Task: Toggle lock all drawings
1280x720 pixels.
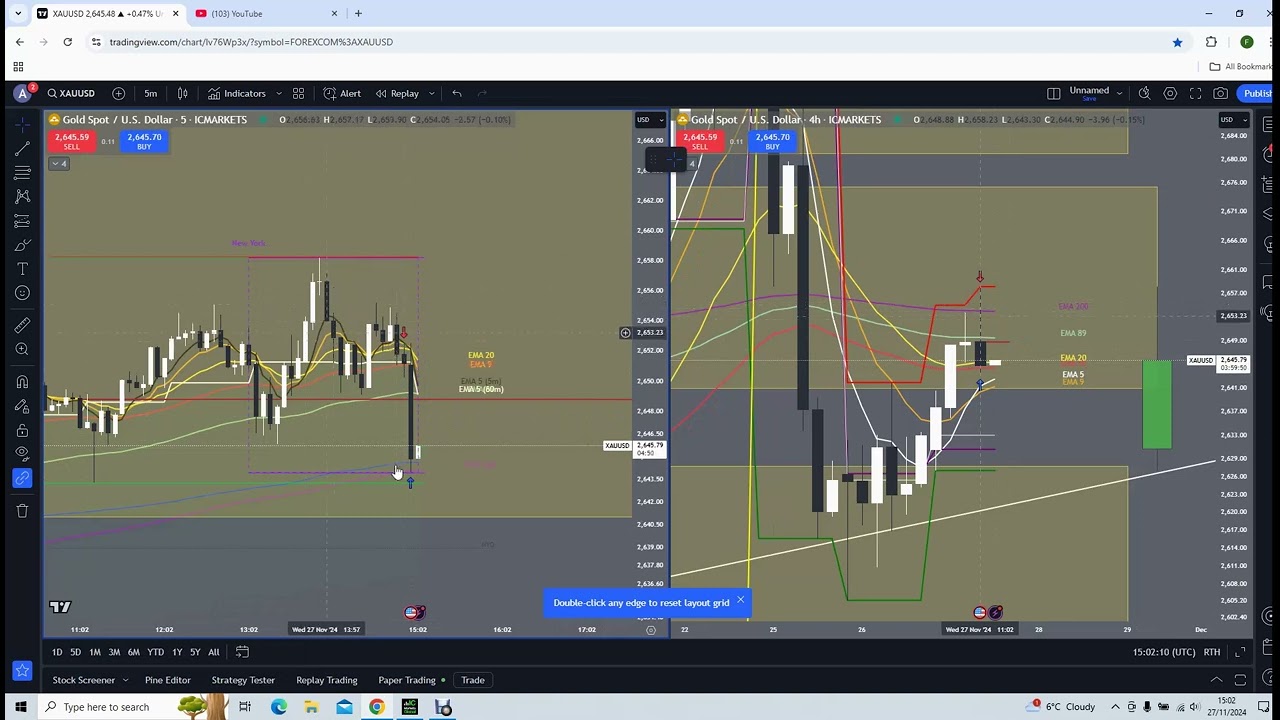Action: click(x=22, y=430)
